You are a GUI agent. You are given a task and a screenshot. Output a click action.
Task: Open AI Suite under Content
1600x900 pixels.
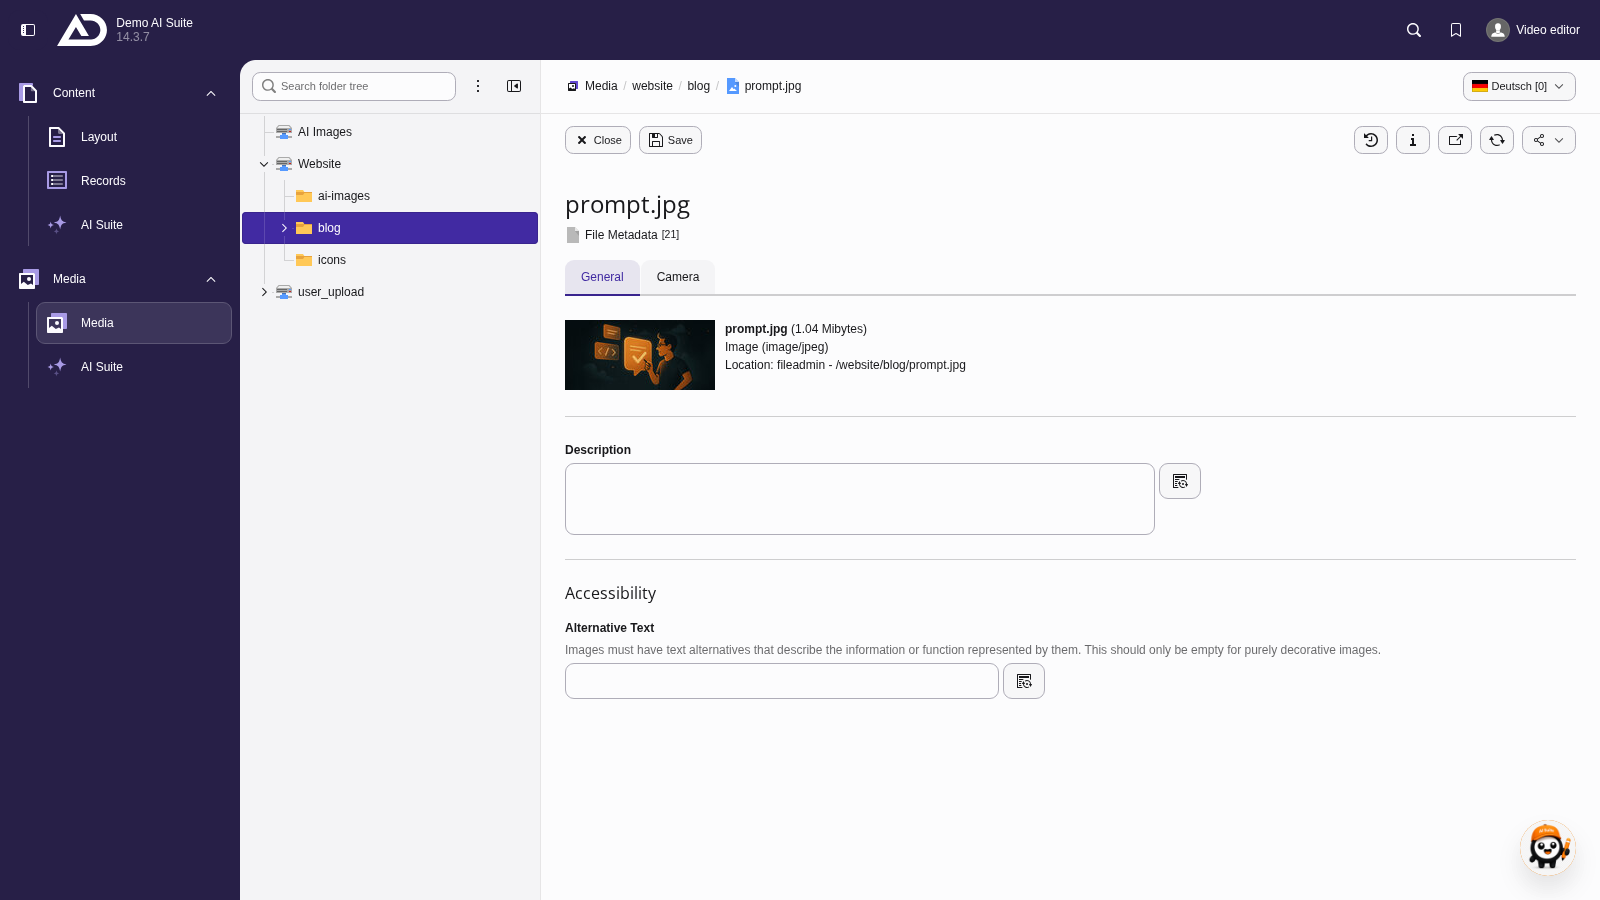(134, 225)
